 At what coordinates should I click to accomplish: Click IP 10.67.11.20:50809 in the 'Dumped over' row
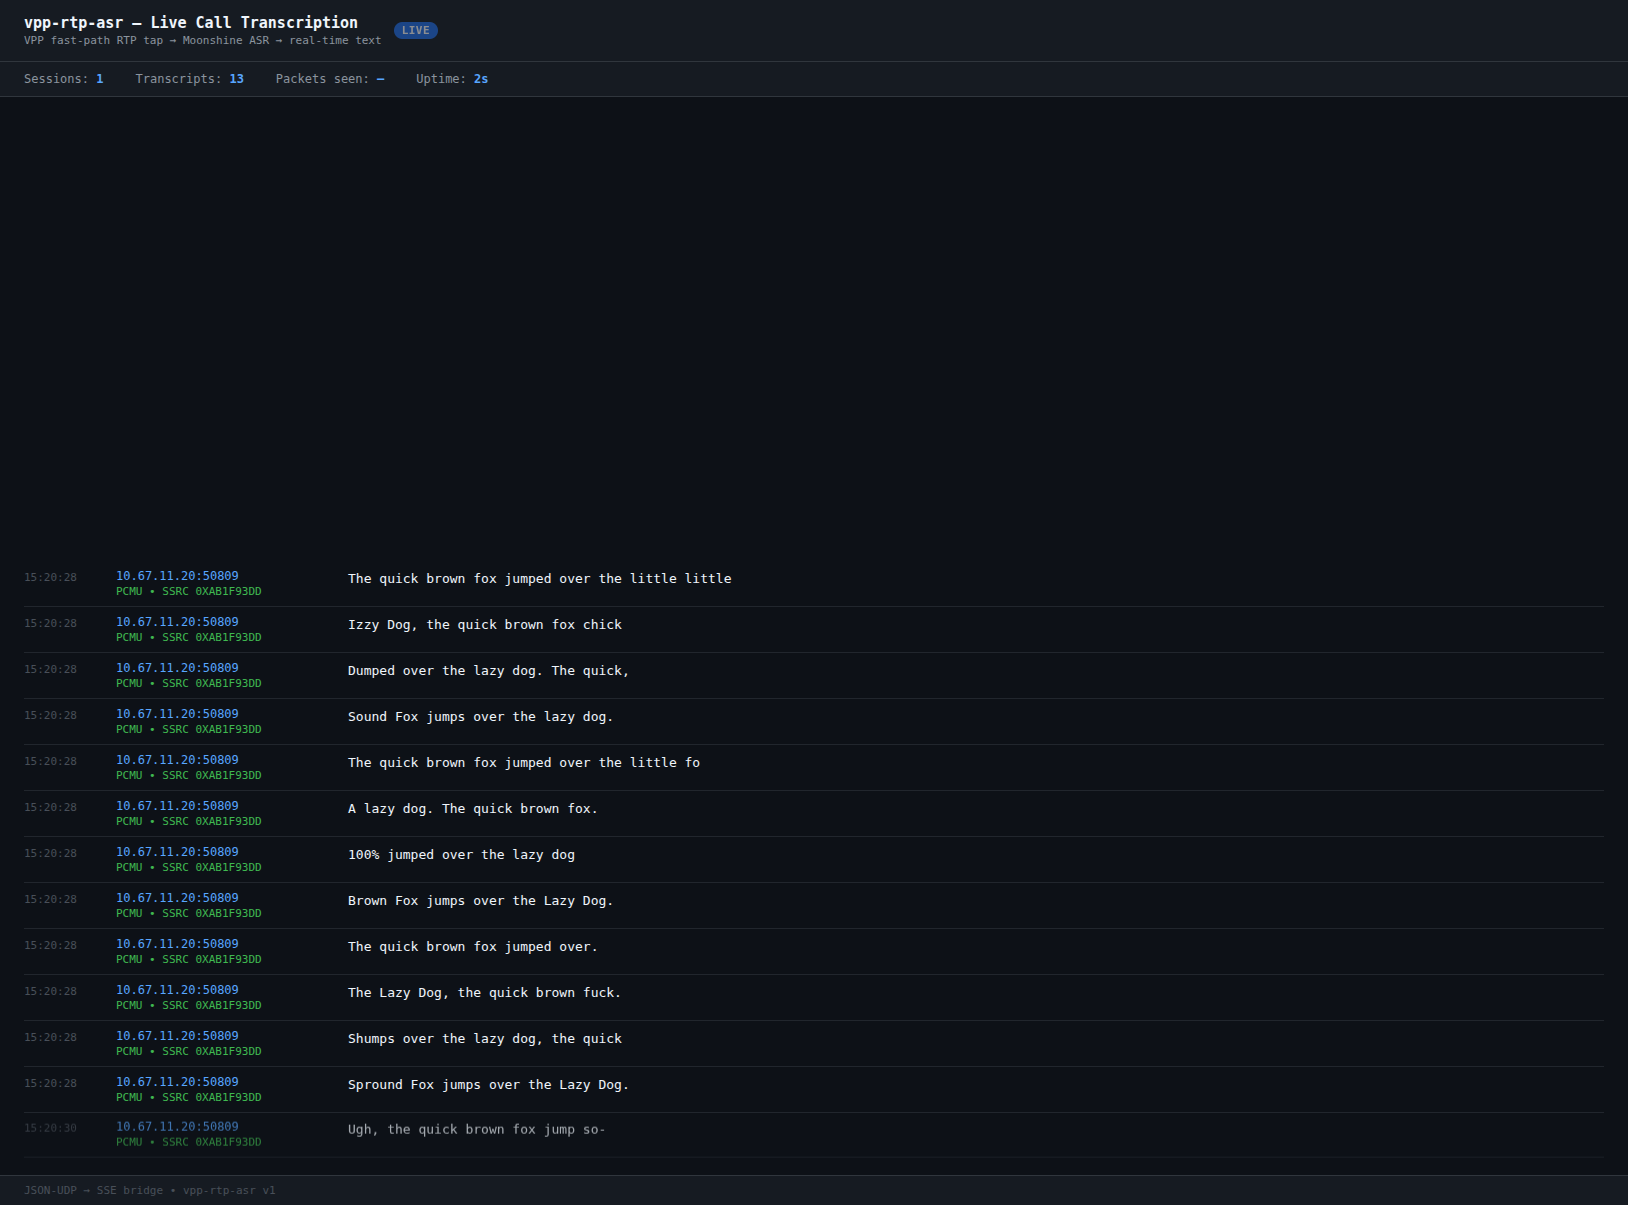click(177, 668)
